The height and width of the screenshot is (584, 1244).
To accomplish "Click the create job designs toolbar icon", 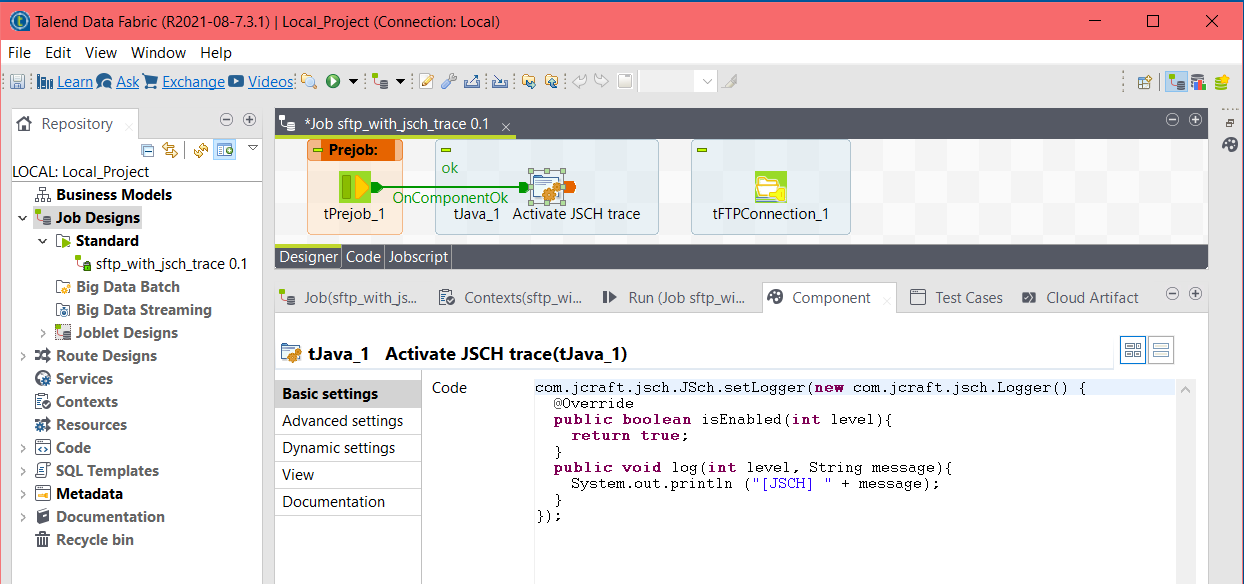I will coord(380,82).
